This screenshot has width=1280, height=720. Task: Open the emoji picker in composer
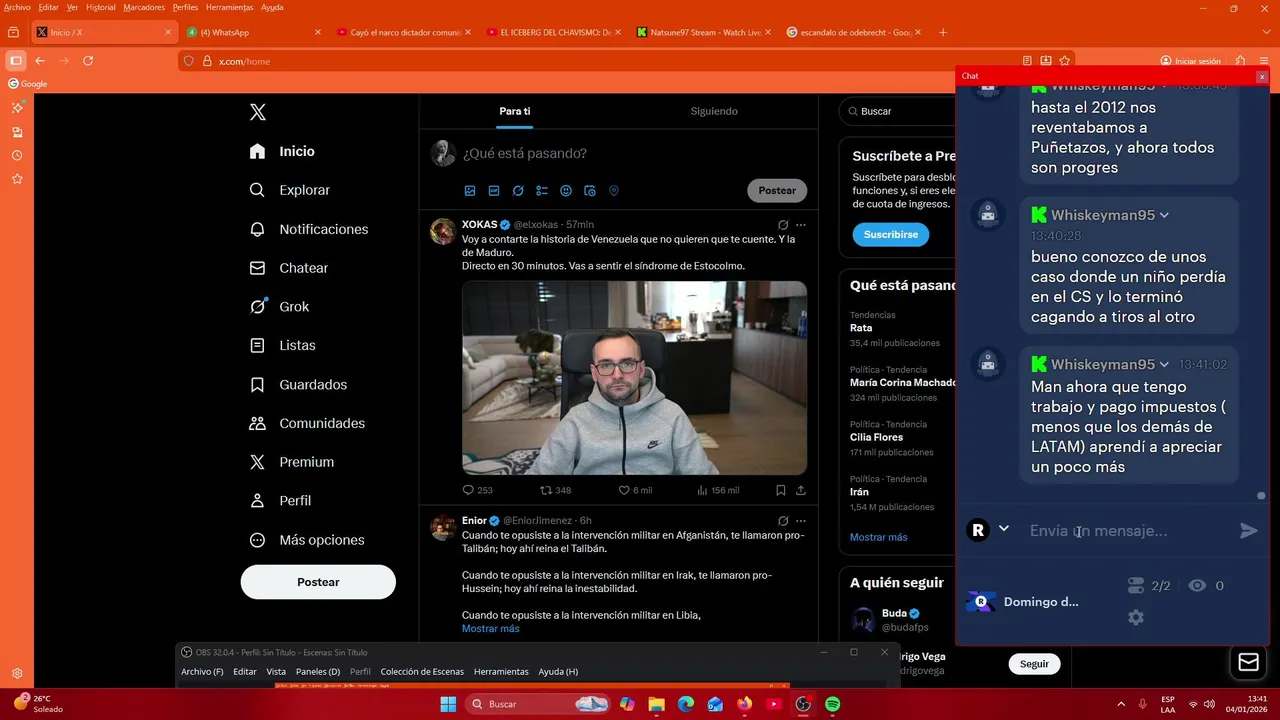[566, 191]
